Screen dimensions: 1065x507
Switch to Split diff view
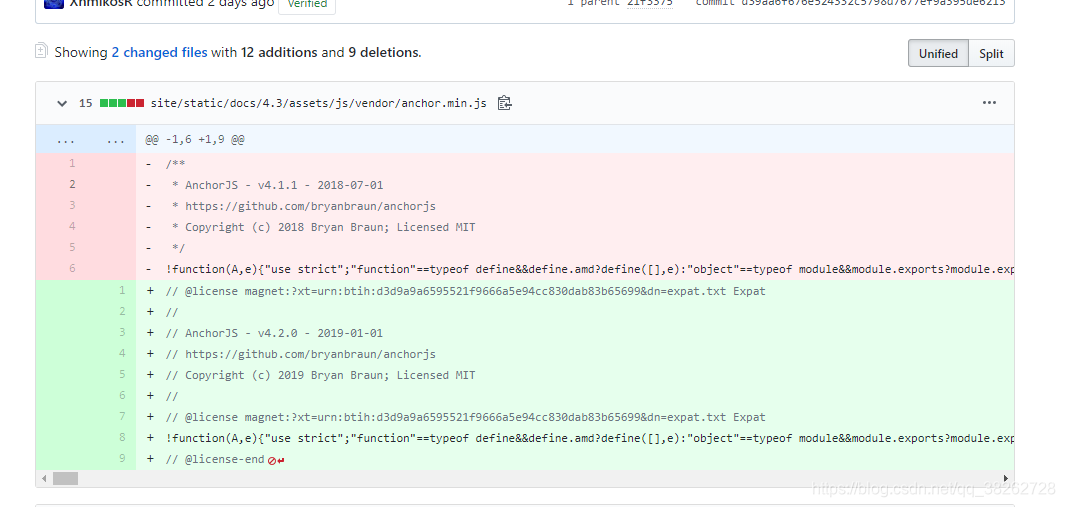[x=991, y=54]
